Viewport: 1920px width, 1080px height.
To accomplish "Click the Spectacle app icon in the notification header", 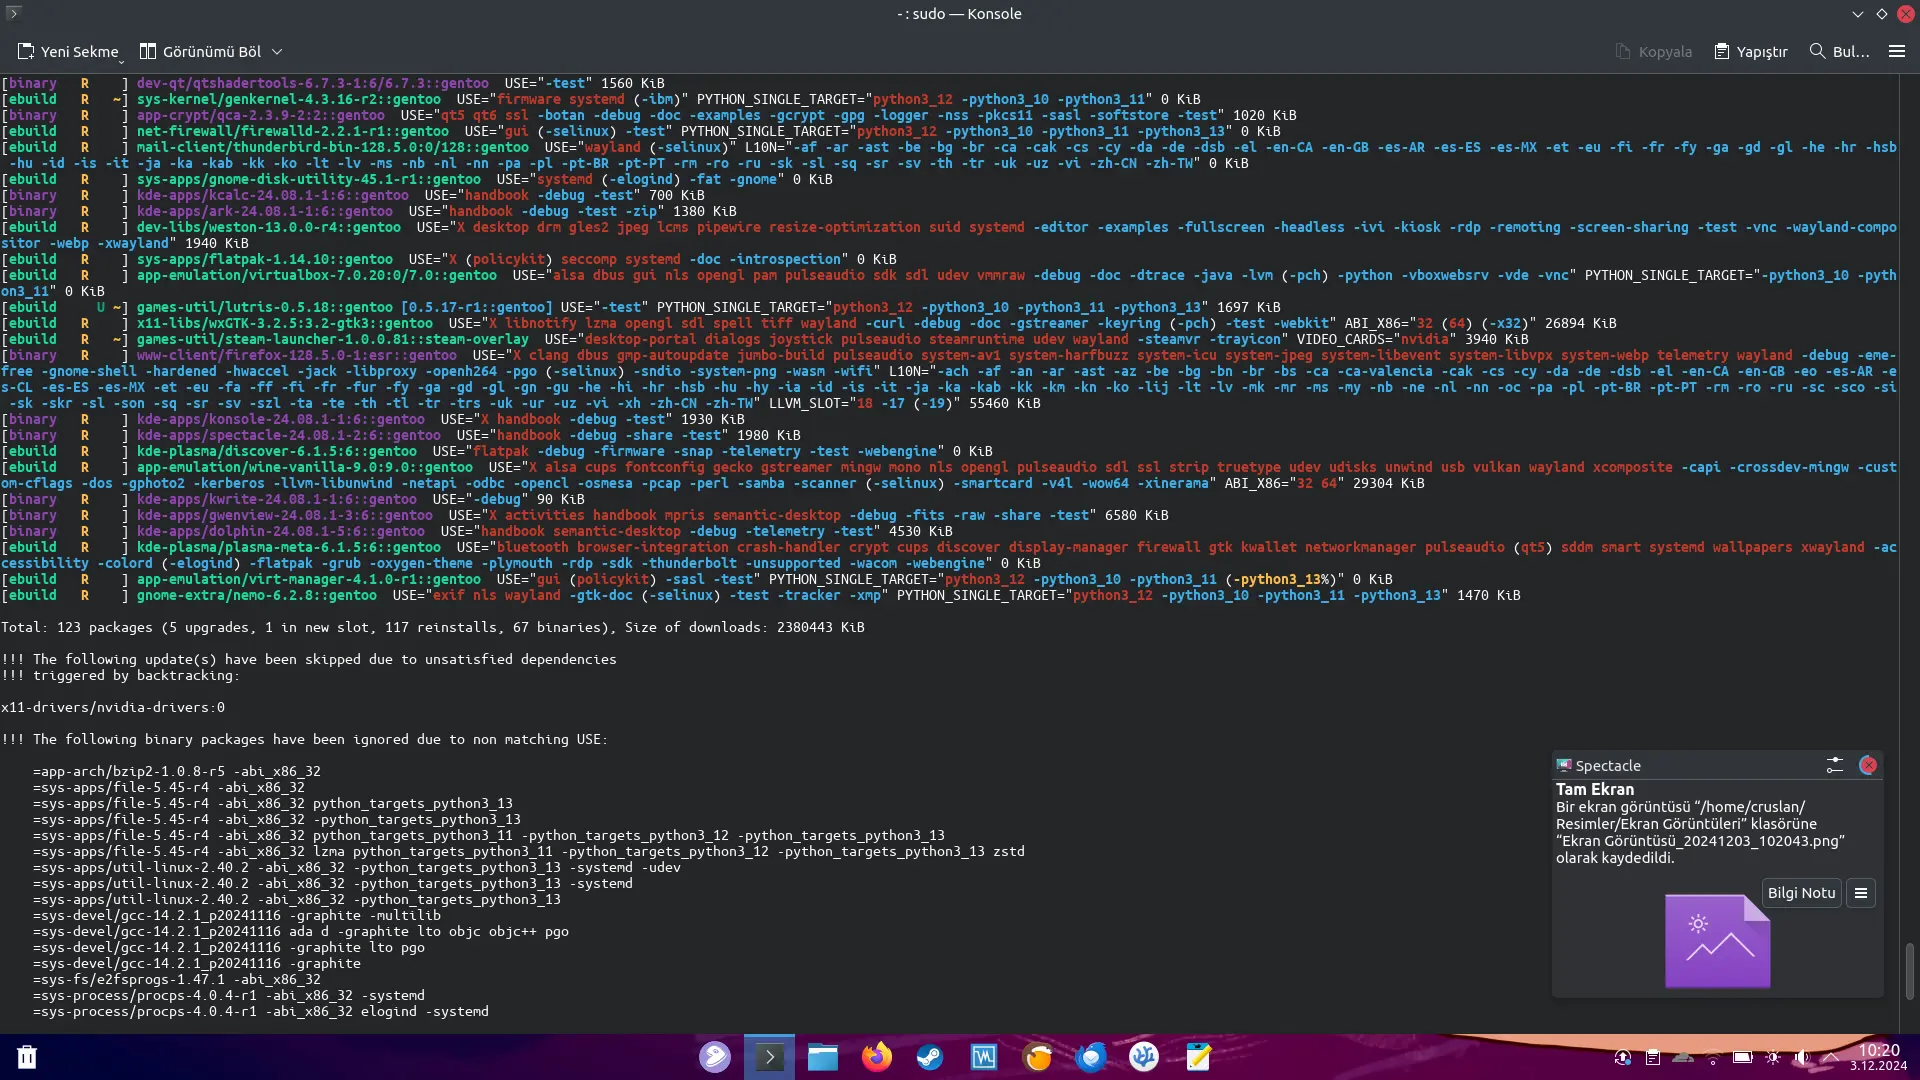I will click(1564, 765).
